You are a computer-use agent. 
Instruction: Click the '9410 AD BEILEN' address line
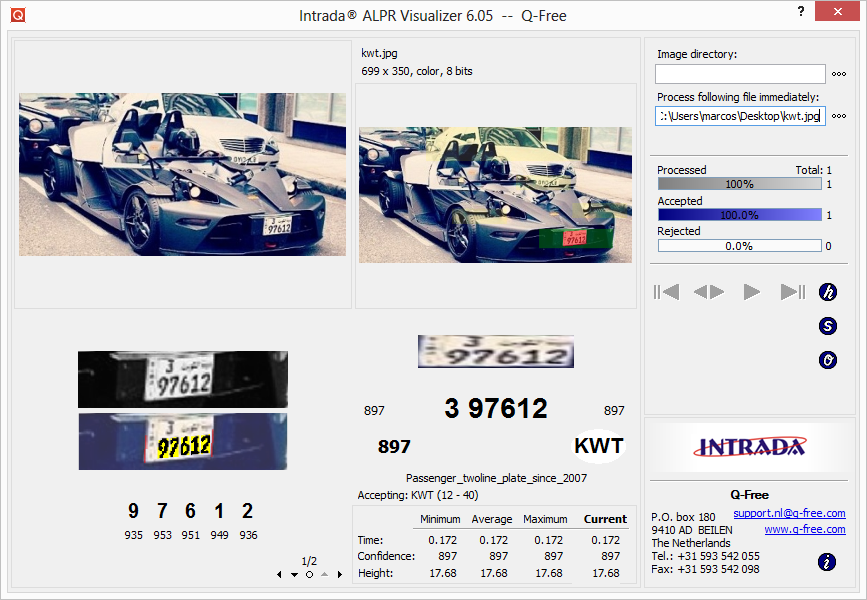pyautogui.click(x=692, y=530)
